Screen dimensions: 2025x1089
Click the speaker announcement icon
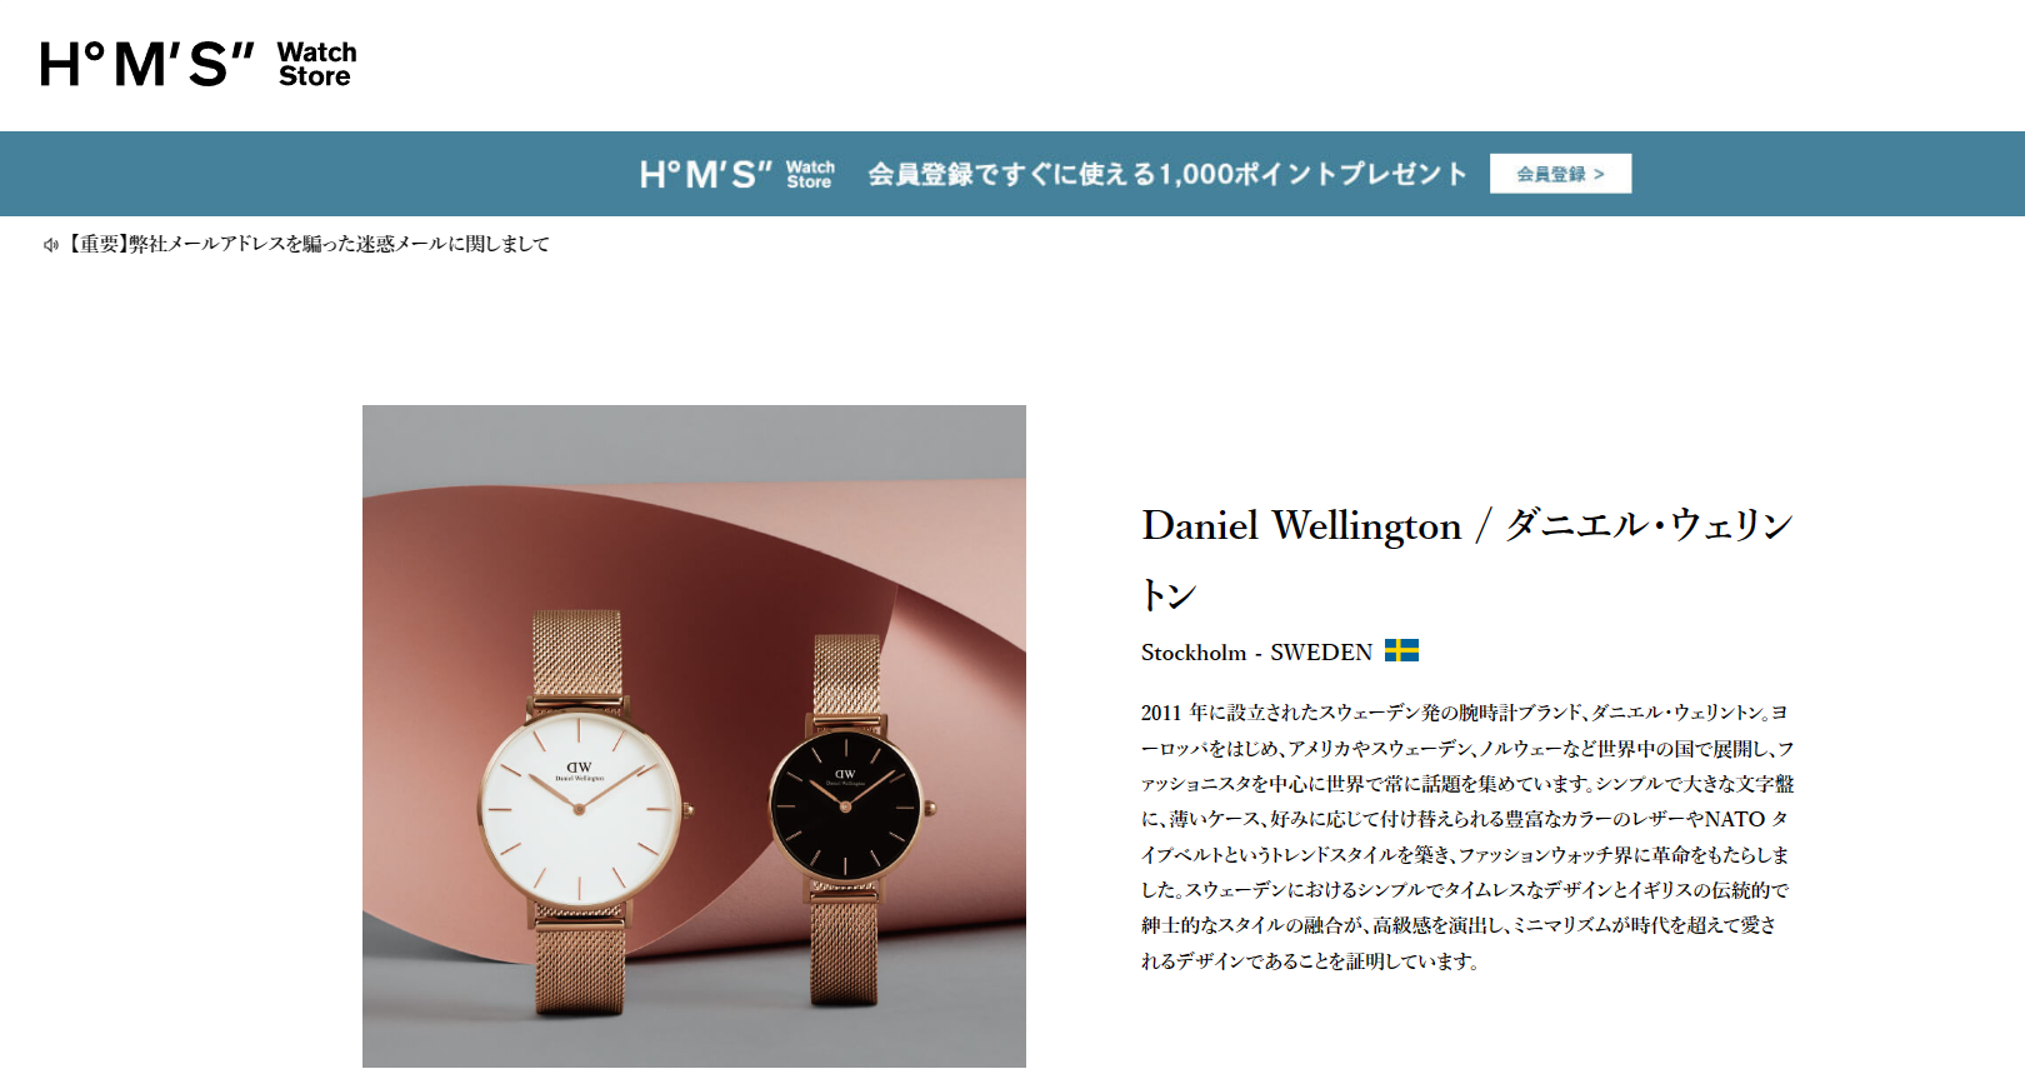click(50, 245)
